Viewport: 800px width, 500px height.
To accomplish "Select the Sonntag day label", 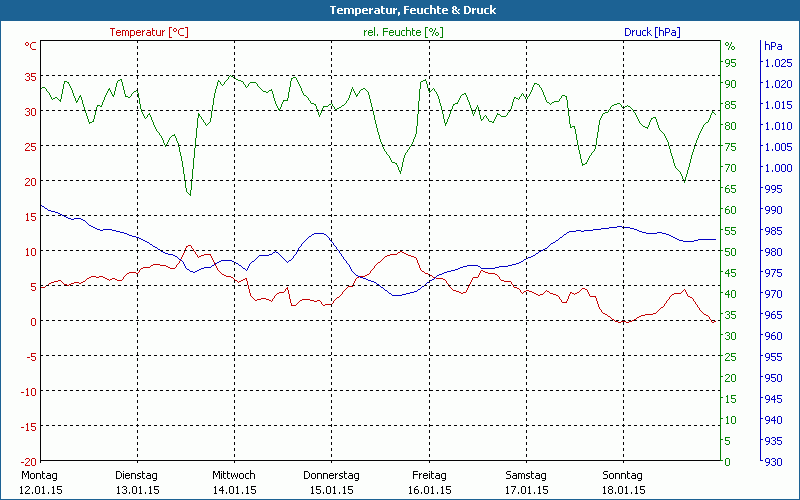I will coord(623,475).
